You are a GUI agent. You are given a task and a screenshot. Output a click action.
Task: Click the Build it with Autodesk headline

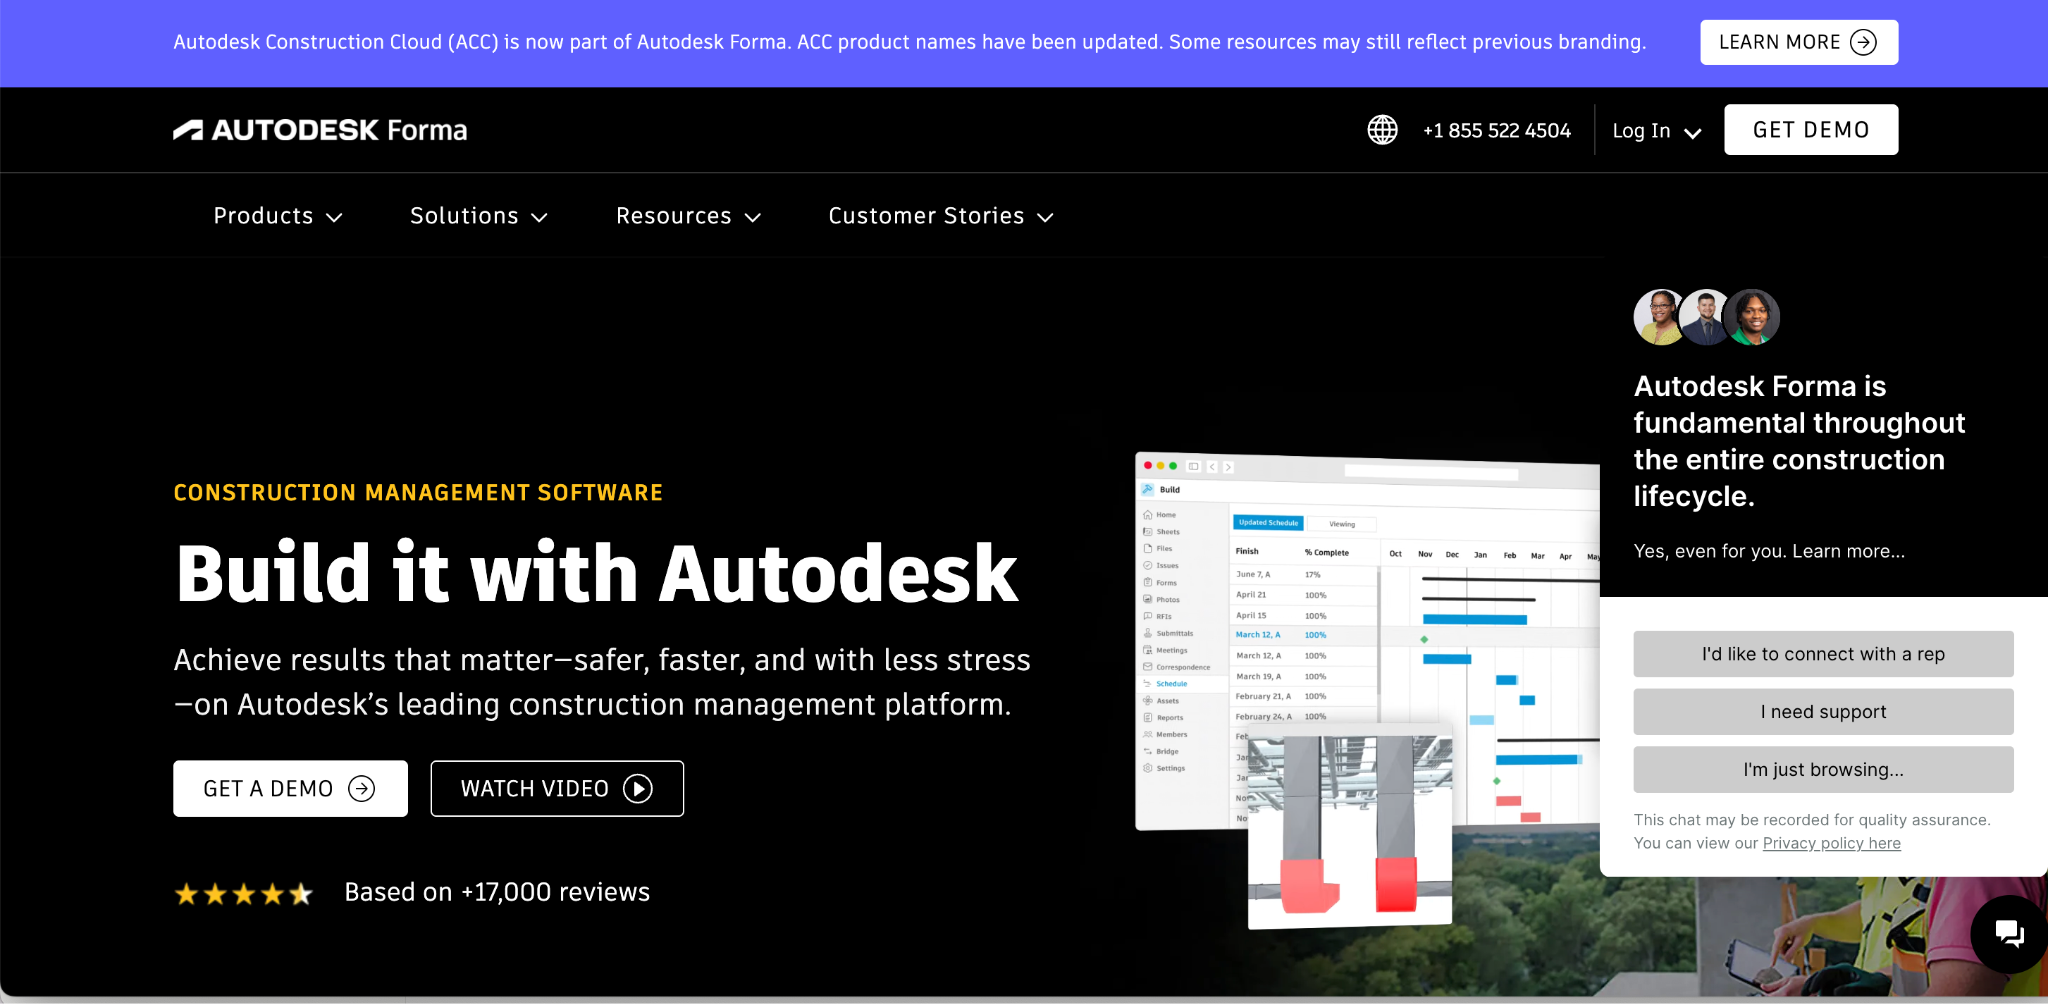coord(597,574)
